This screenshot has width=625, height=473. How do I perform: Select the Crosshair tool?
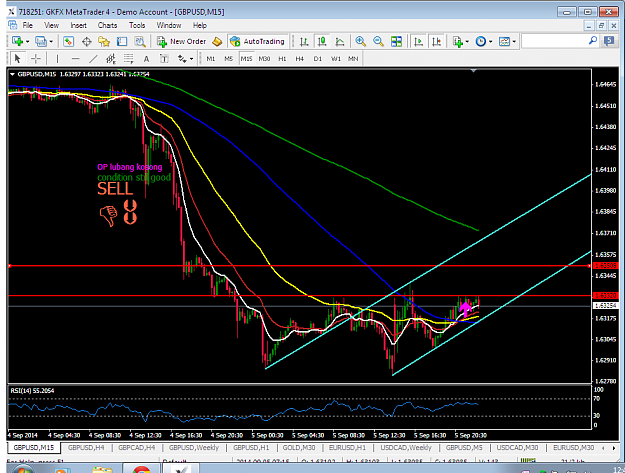(36, 59)
